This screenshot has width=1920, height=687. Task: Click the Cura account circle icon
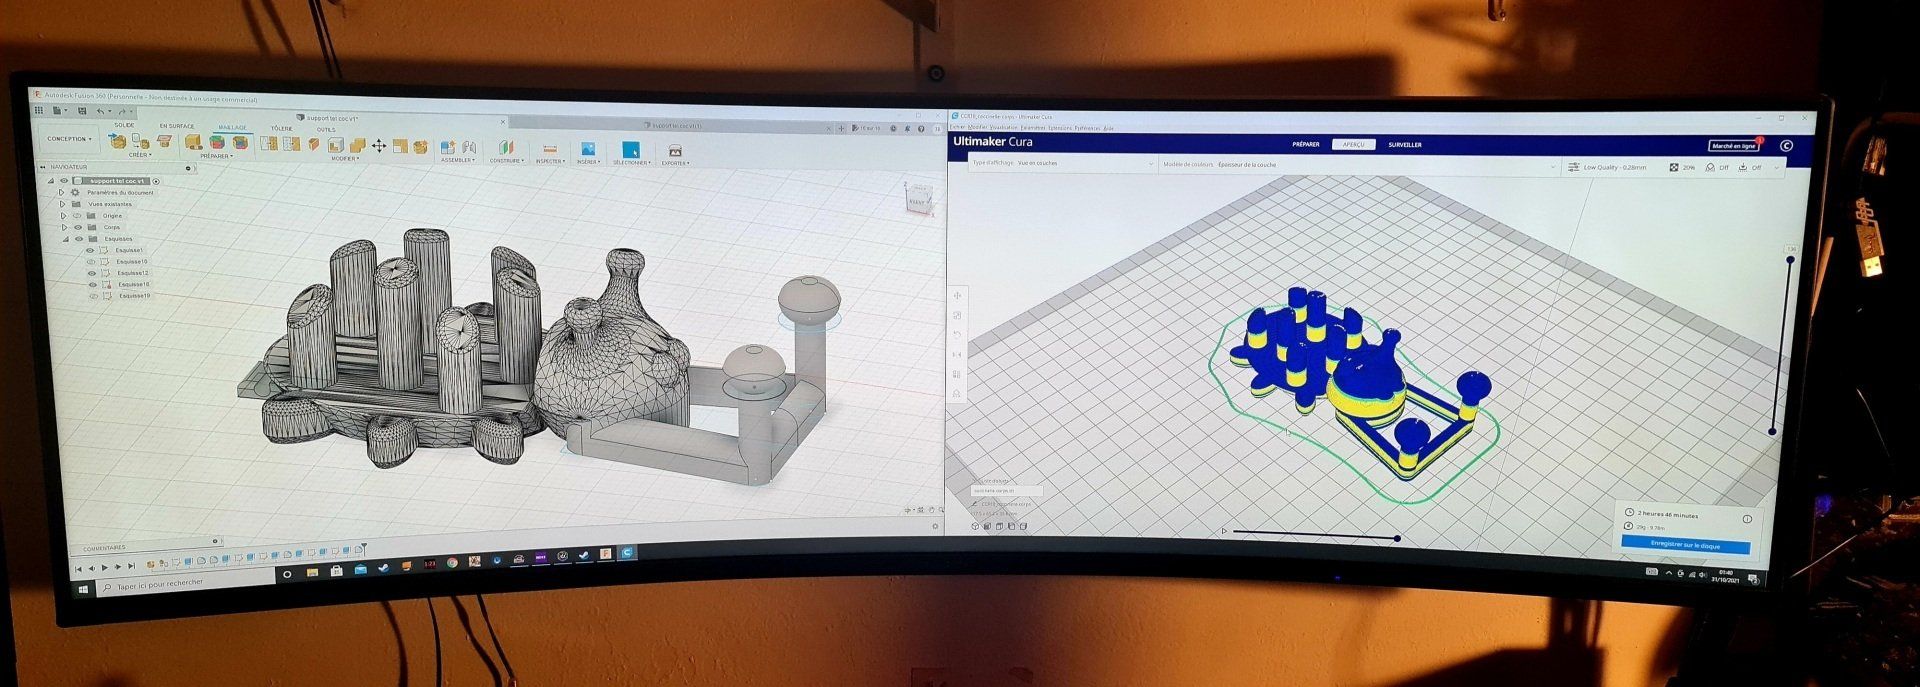1786,146
